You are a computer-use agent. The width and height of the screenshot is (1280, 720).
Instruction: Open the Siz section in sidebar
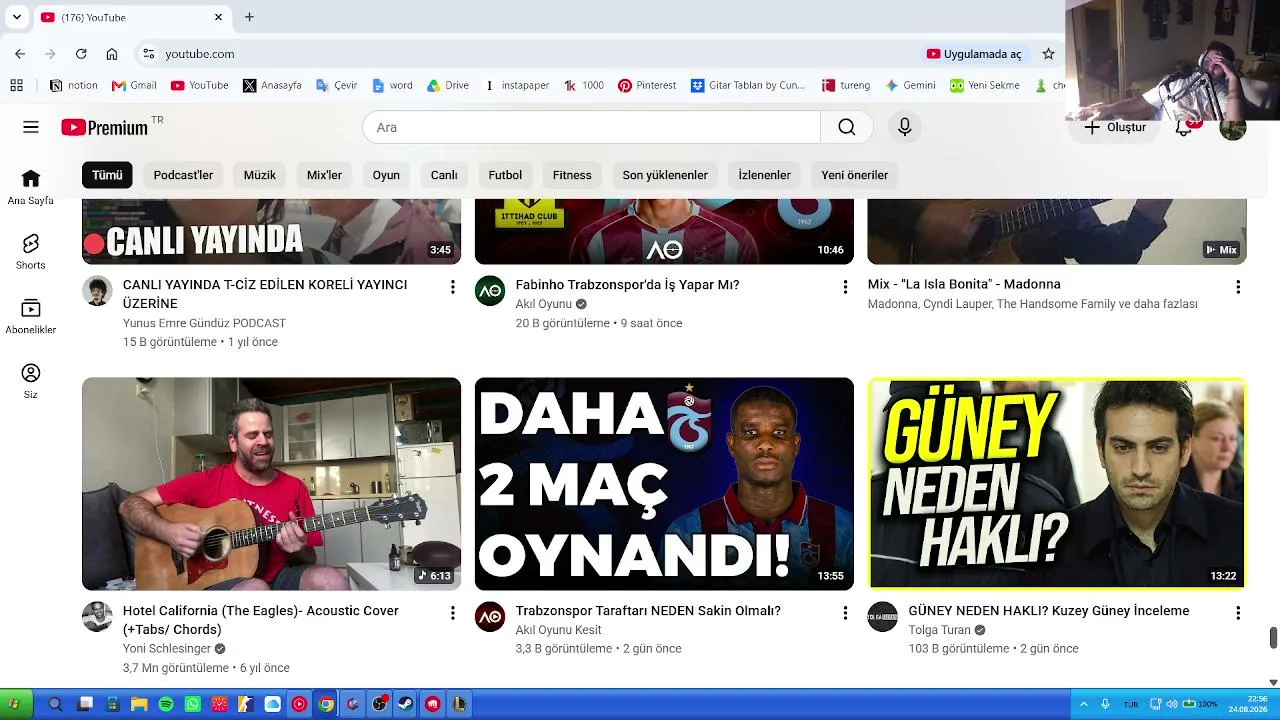click(x=31, y=381)
